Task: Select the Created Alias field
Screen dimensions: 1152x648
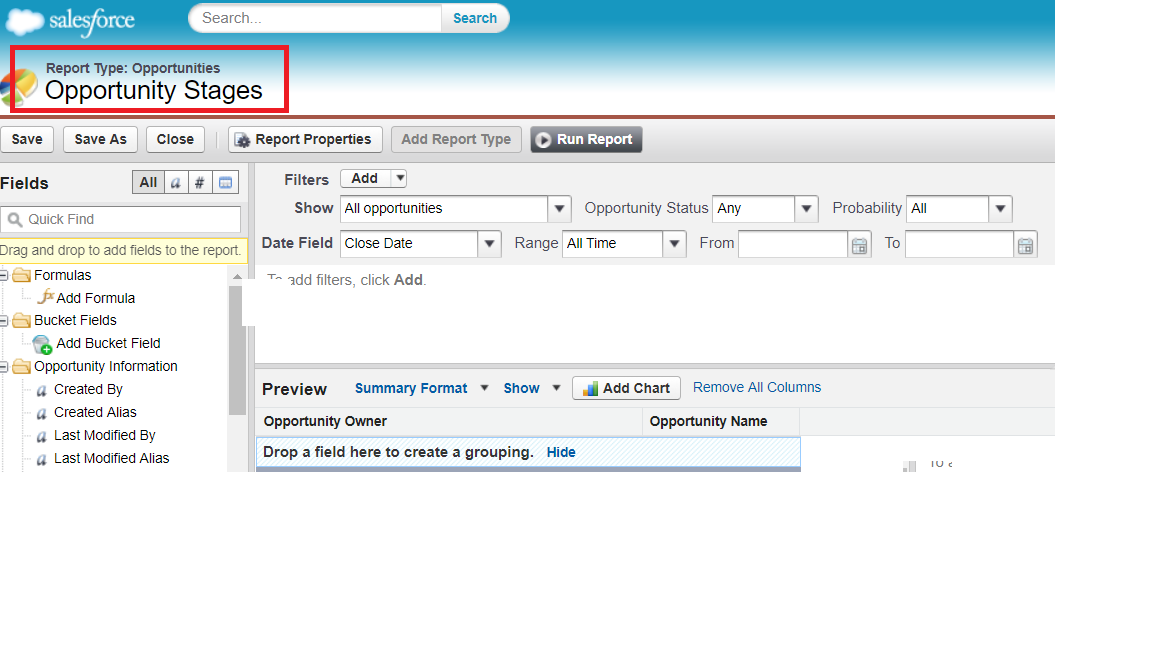Action: 95,412
